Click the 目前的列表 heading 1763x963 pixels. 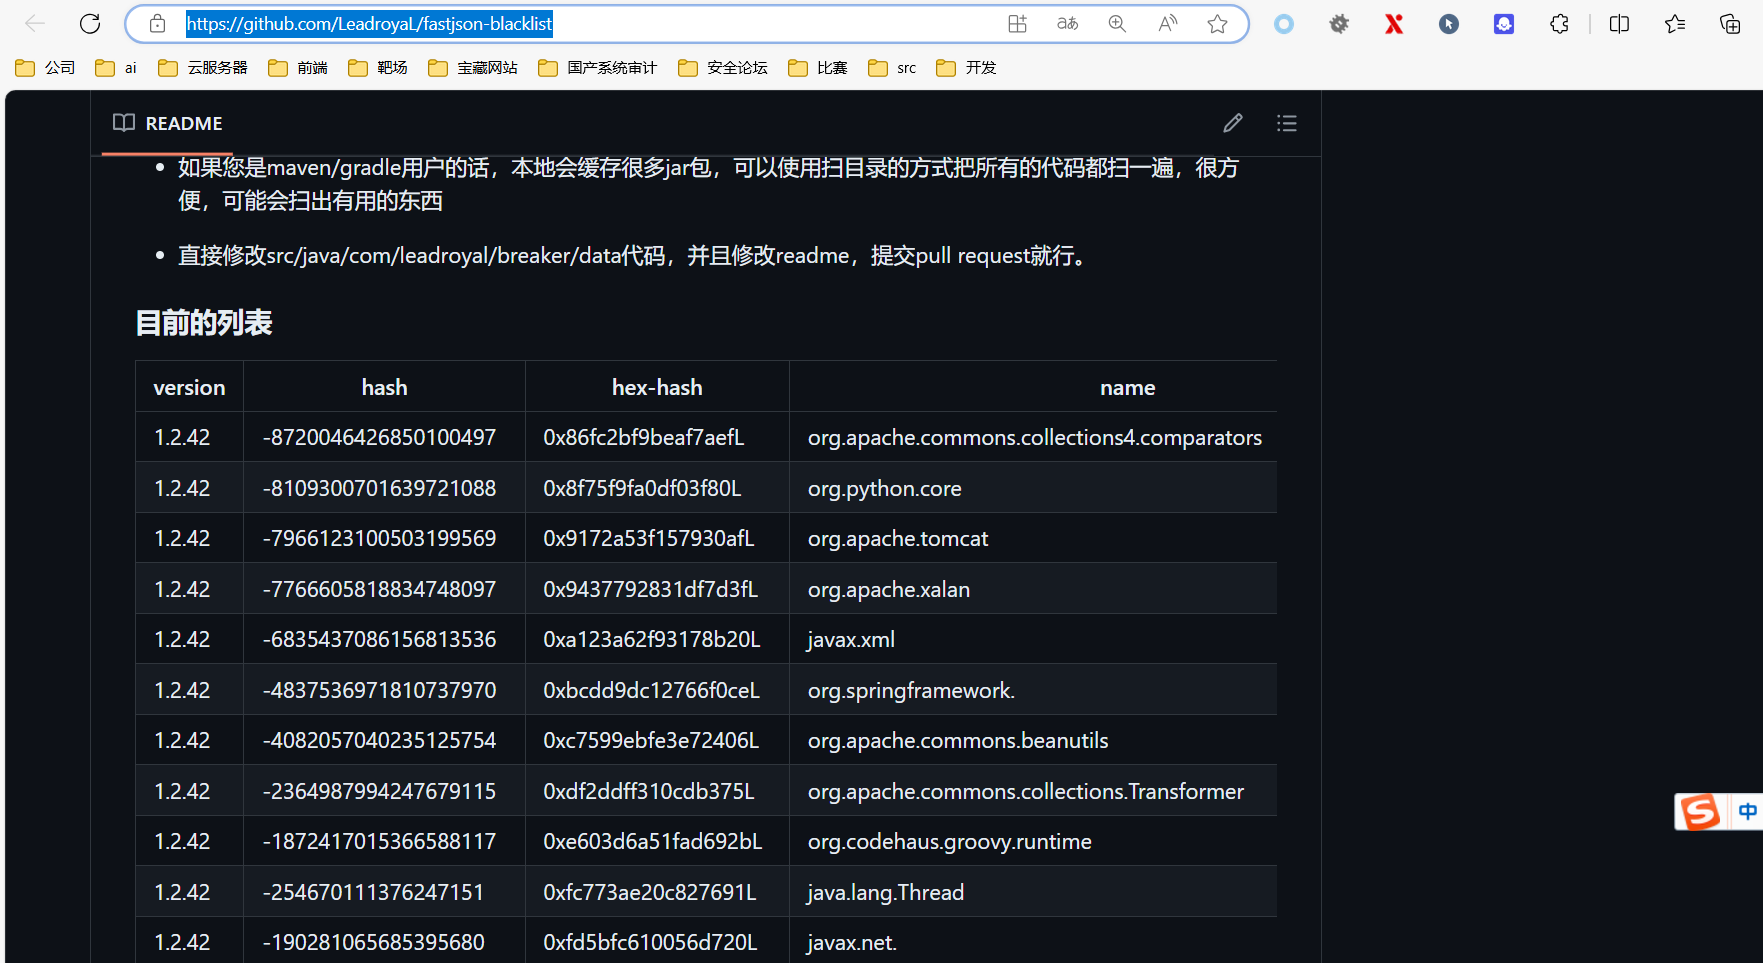(x=204, y=323)
